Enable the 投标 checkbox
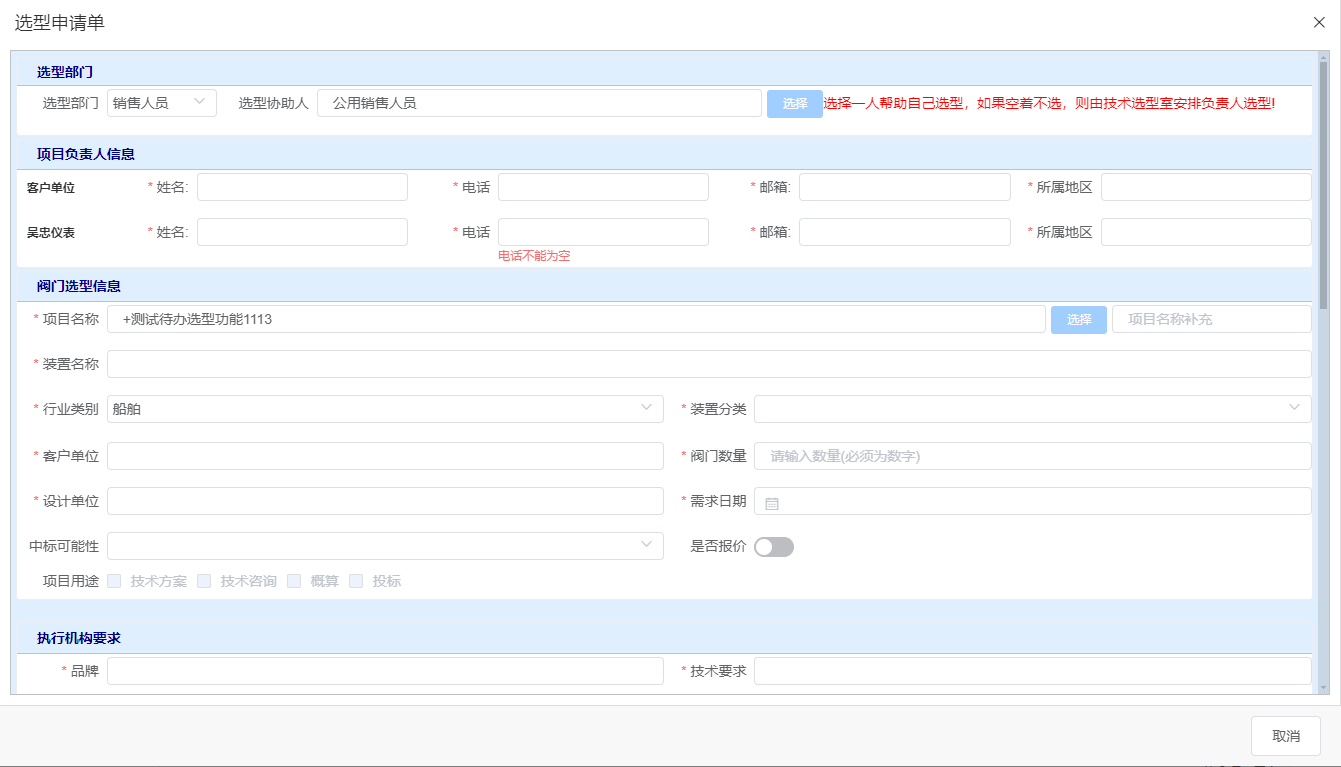Image resolution: width=1341 pixels, height=767 pixels. [x=356, y=581]
